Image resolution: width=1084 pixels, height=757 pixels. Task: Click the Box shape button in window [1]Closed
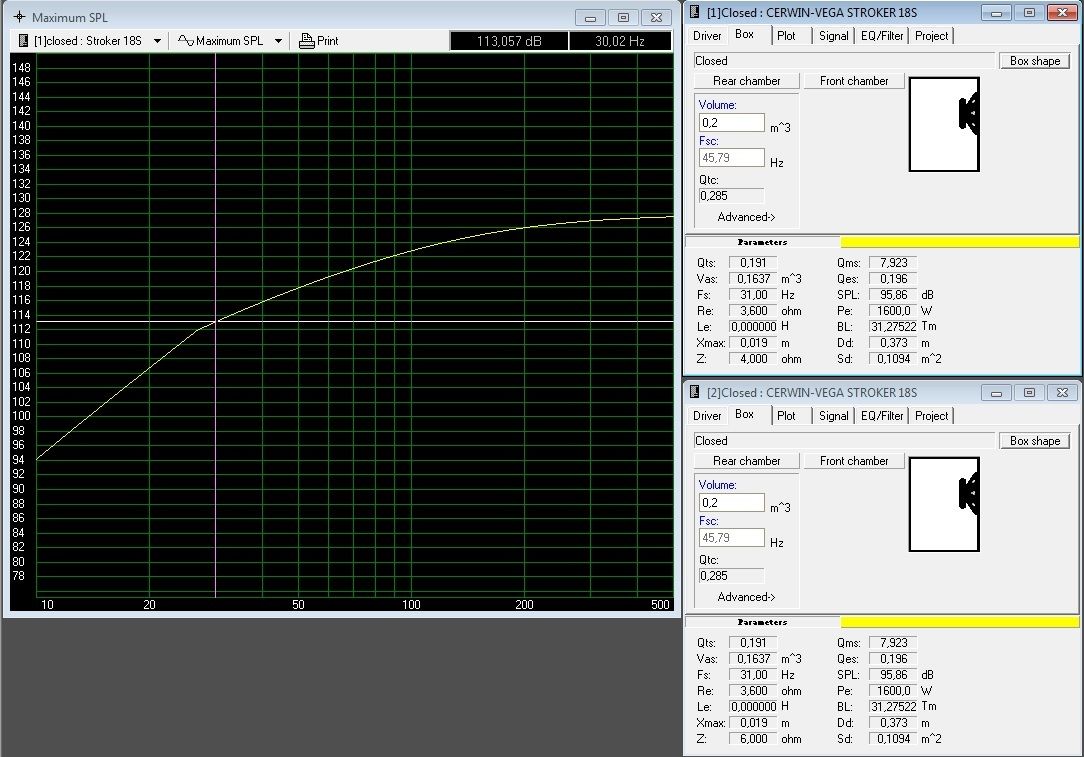pyautogui.click(x=1034, y=61)
